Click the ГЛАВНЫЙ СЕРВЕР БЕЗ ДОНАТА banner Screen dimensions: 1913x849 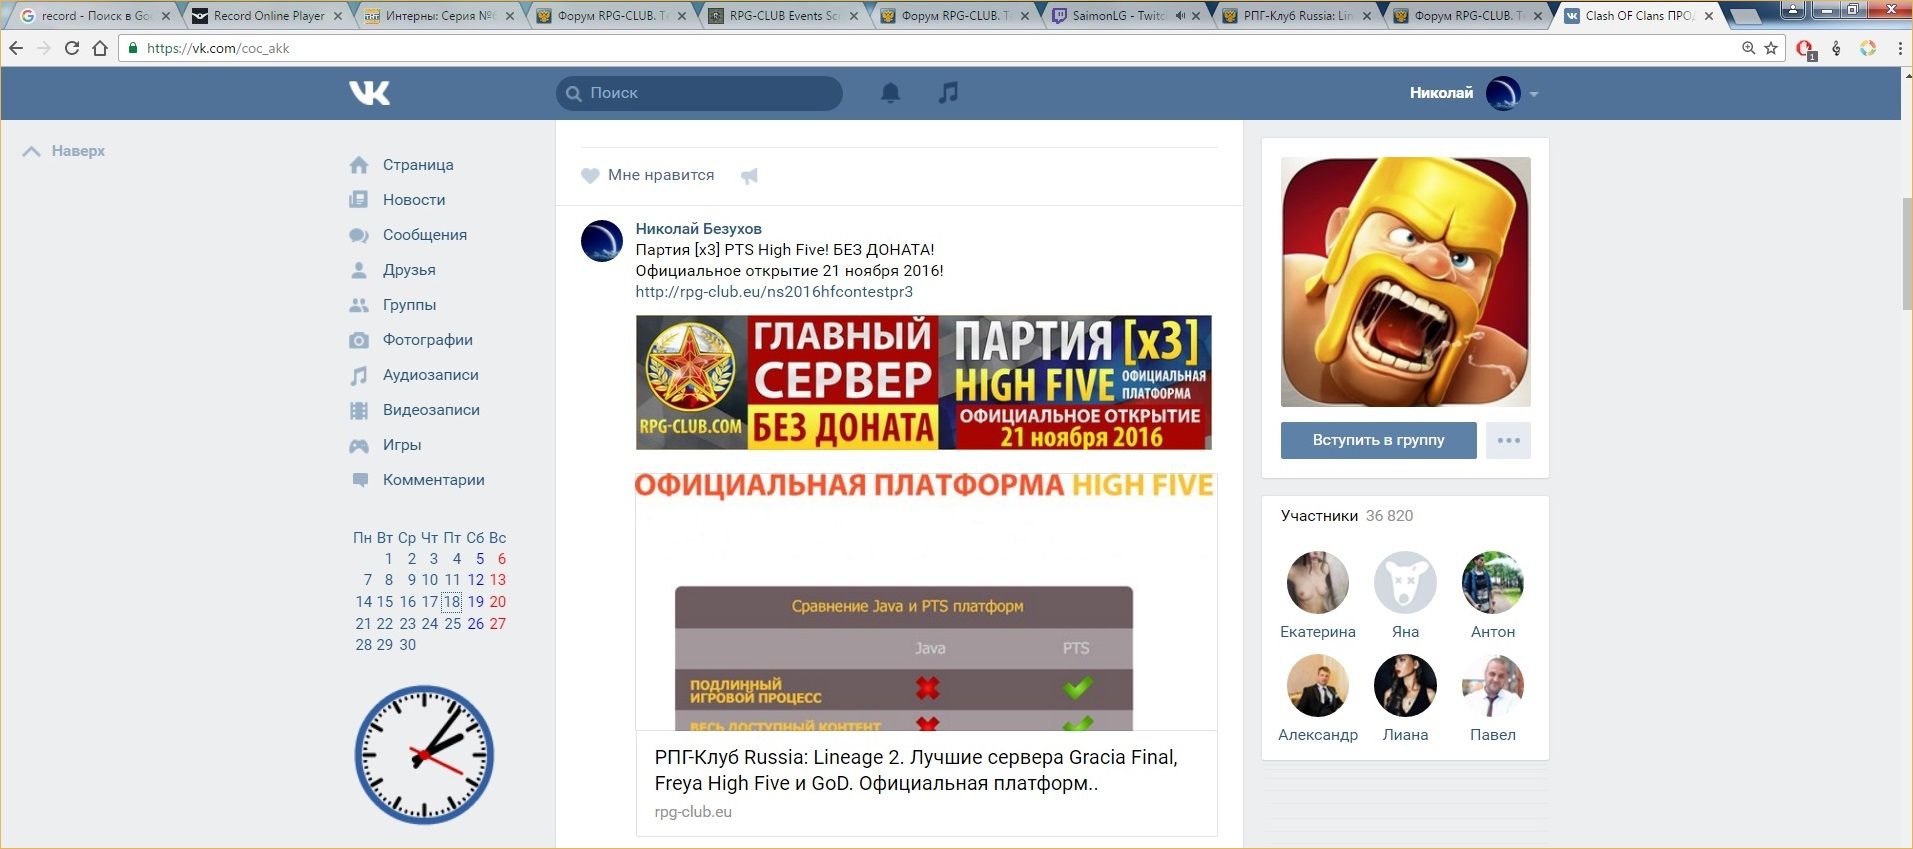[923, 383]
